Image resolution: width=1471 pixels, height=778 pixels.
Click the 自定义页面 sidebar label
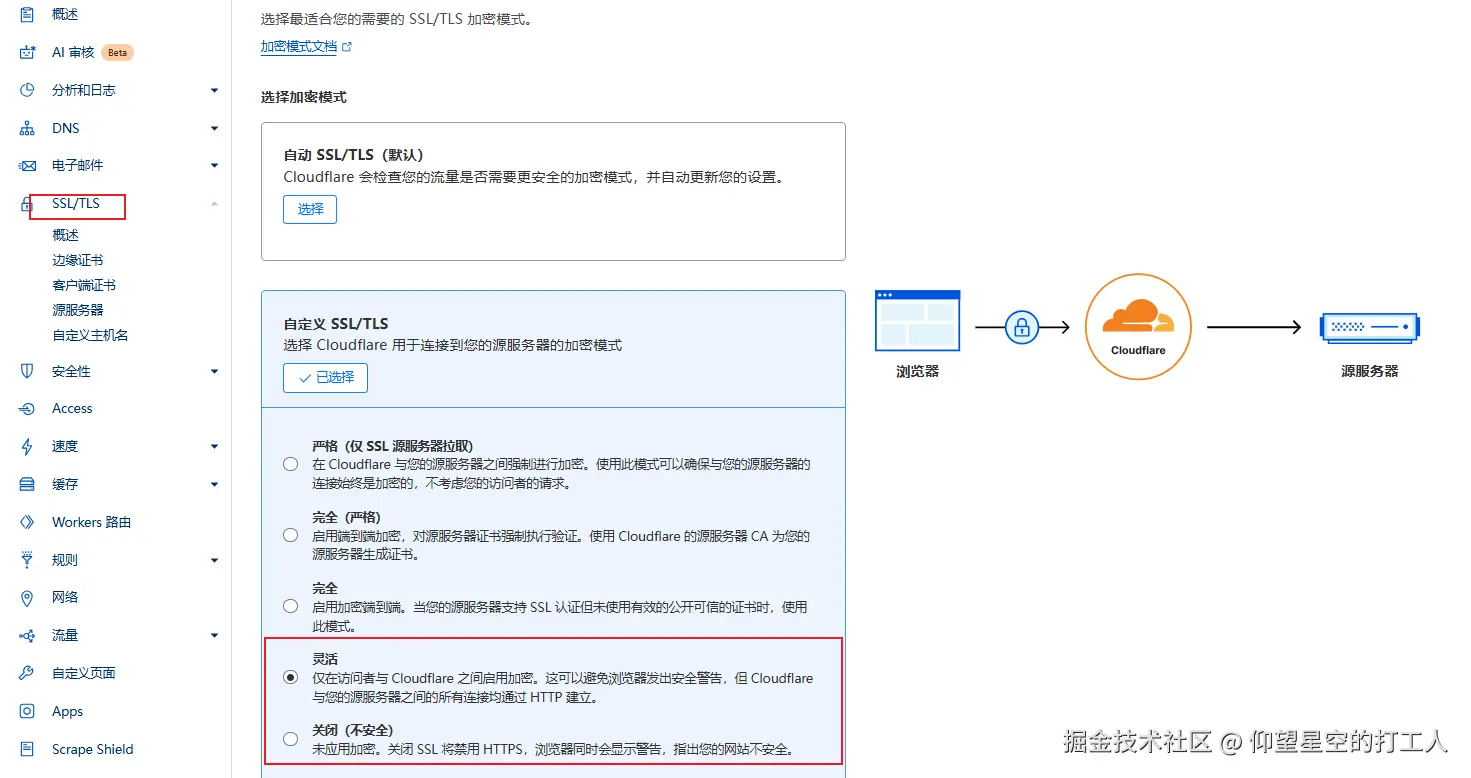point(84,673)
